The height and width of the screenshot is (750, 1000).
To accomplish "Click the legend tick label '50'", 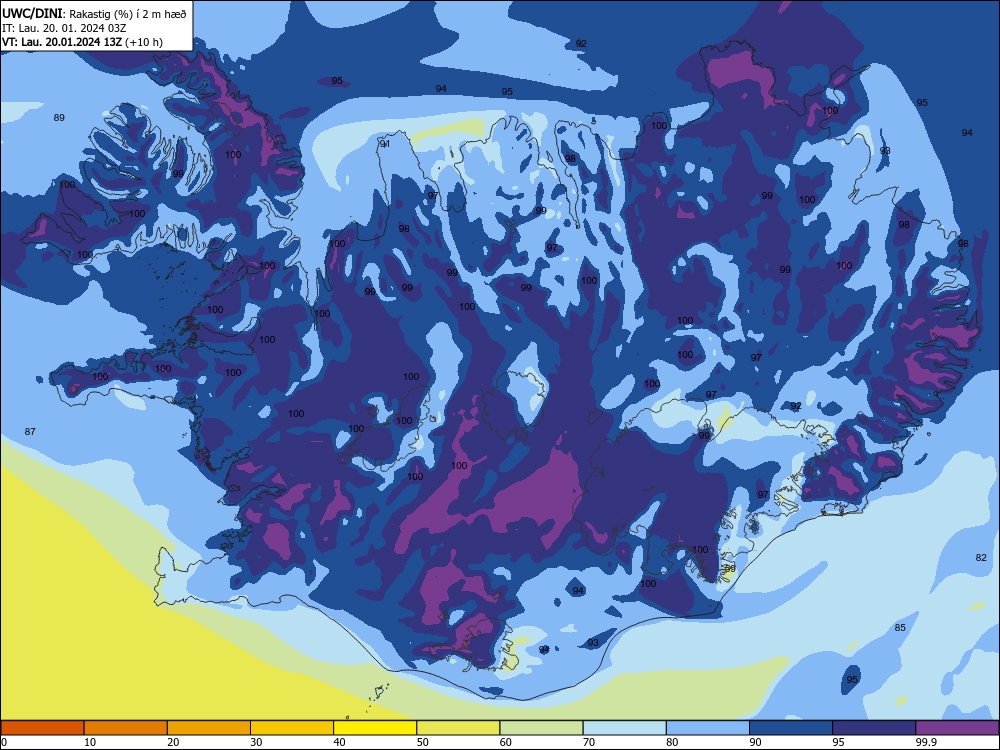I will click(x=423, y=742).
